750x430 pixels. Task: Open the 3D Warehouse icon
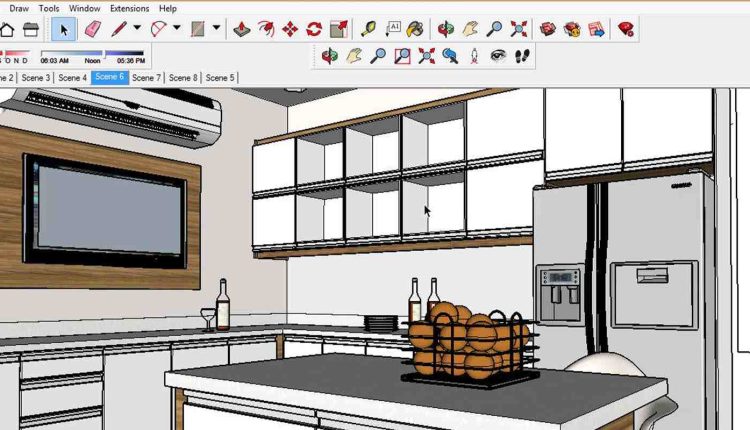pyautogui.click(x=548, y=29)
